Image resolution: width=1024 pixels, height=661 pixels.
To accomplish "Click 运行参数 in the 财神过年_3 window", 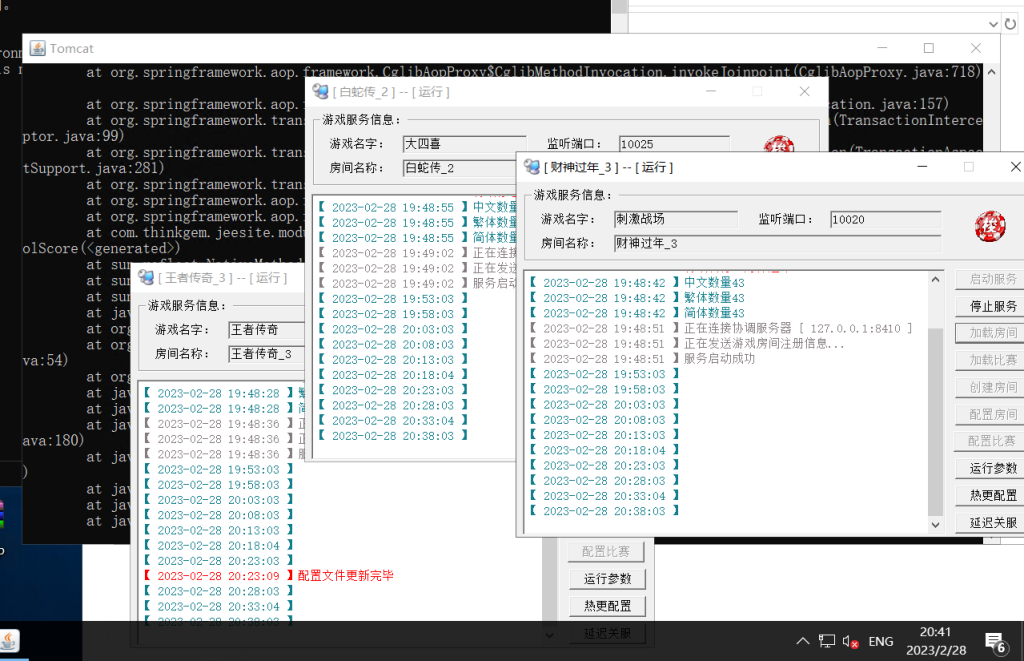I will [993, 468].
